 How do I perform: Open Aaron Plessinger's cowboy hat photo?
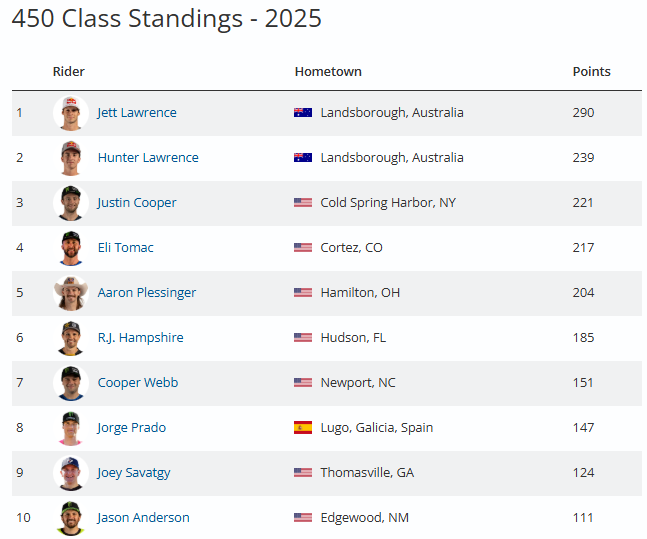pyautogui.click(x=70, y=293)
